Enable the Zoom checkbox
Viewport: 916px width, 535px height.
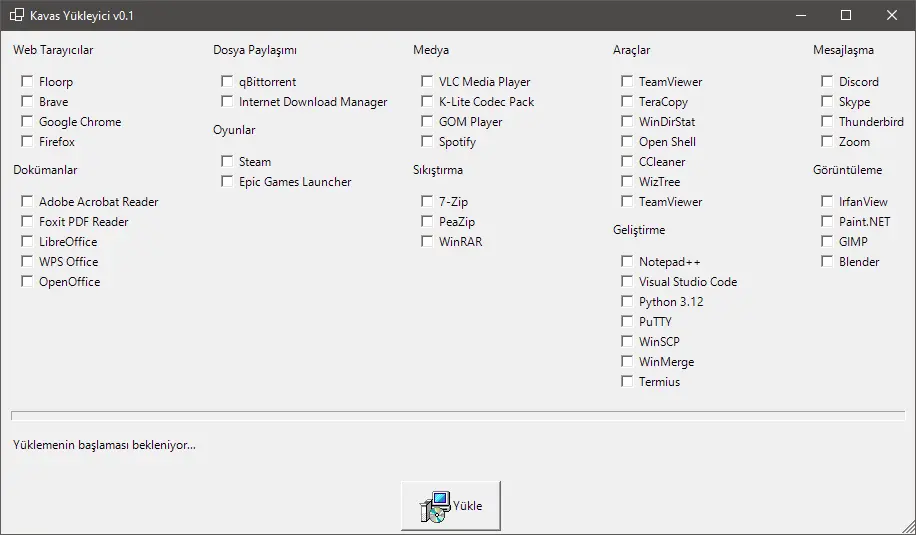[x=827, y=141]
